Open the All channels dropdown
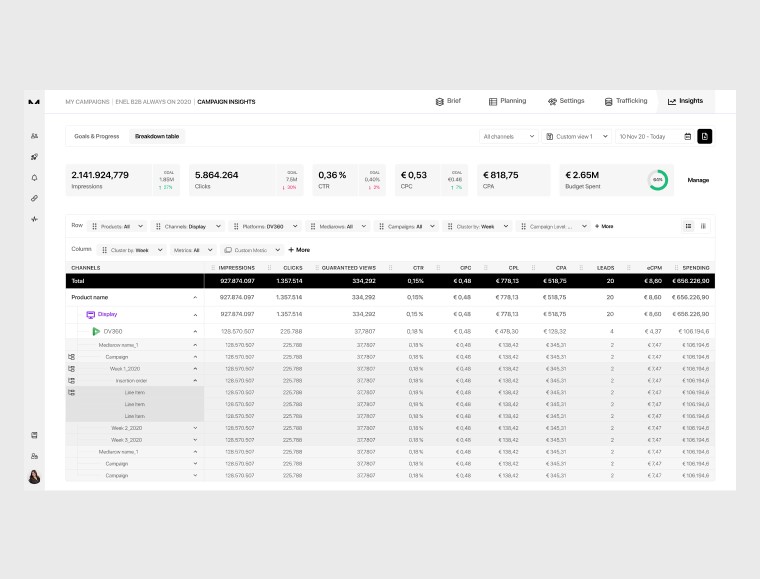This screenshot has height=579, width=760. click(508, 136)
